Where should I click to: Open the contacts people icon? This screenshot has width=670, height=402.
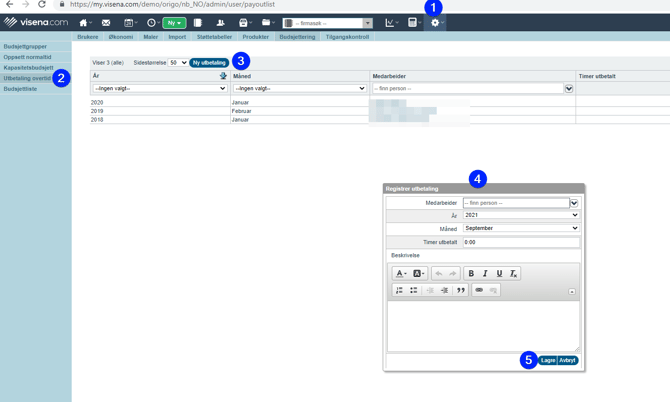(220, 23)
